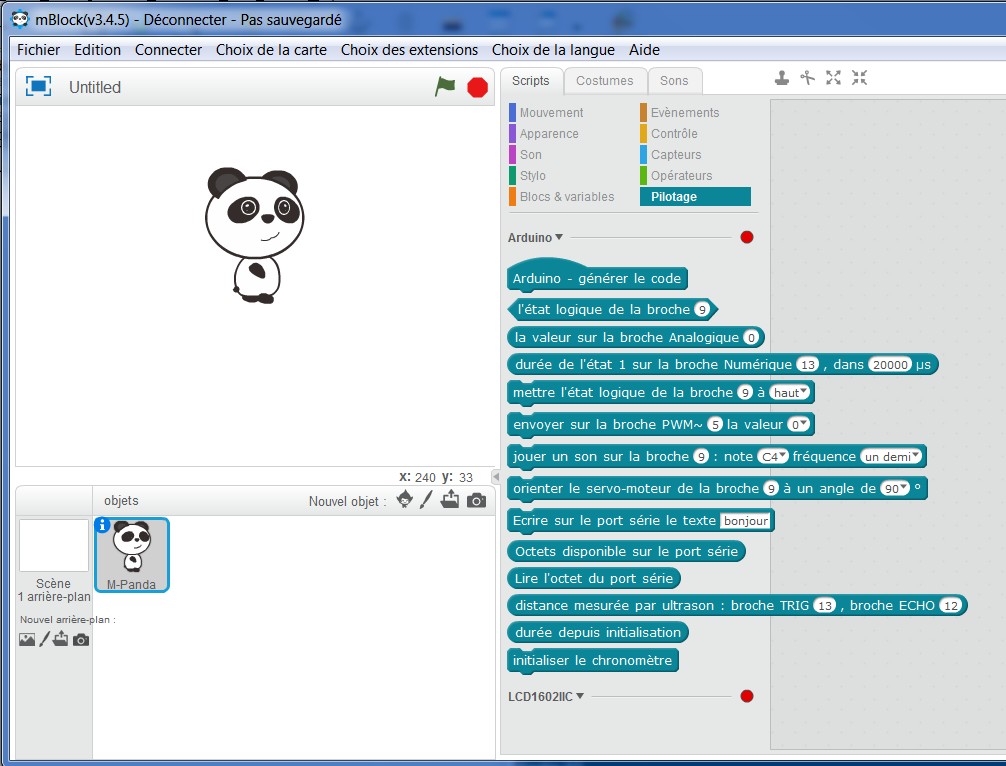The image size is (1006, 766).
Task: Open the LCD1602IIC extension dropdown
Action: (x=579, y=696)
